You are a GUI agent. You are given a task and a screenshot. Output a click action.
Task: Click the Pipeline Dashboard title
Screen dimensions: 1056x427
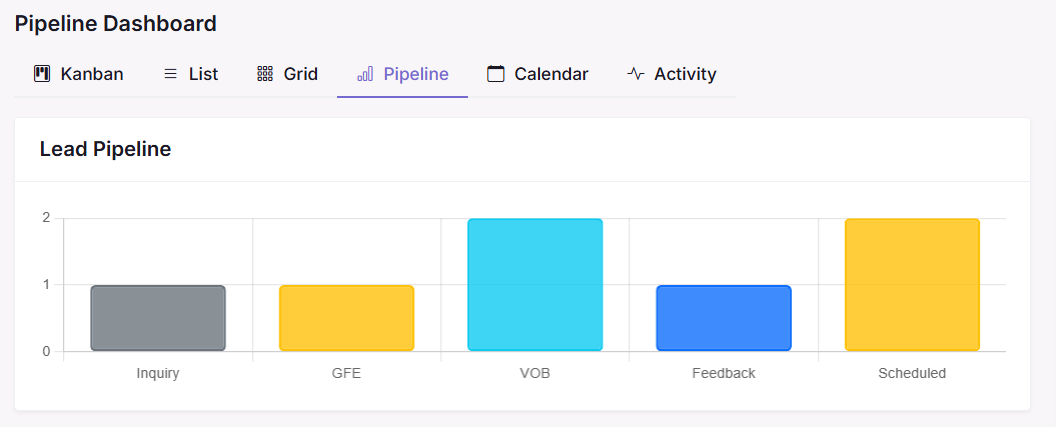[x=115, y=23]
